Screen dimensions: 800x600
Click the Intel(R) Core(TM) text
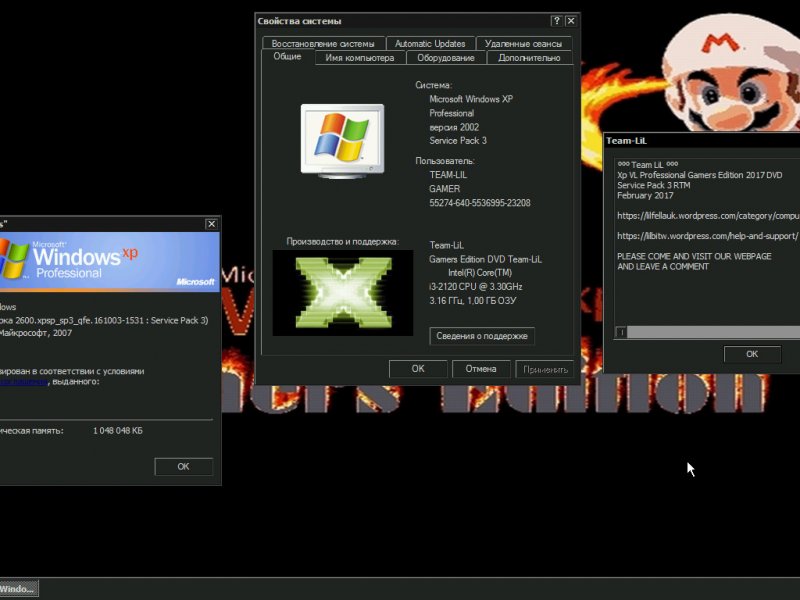pos(480,273)
